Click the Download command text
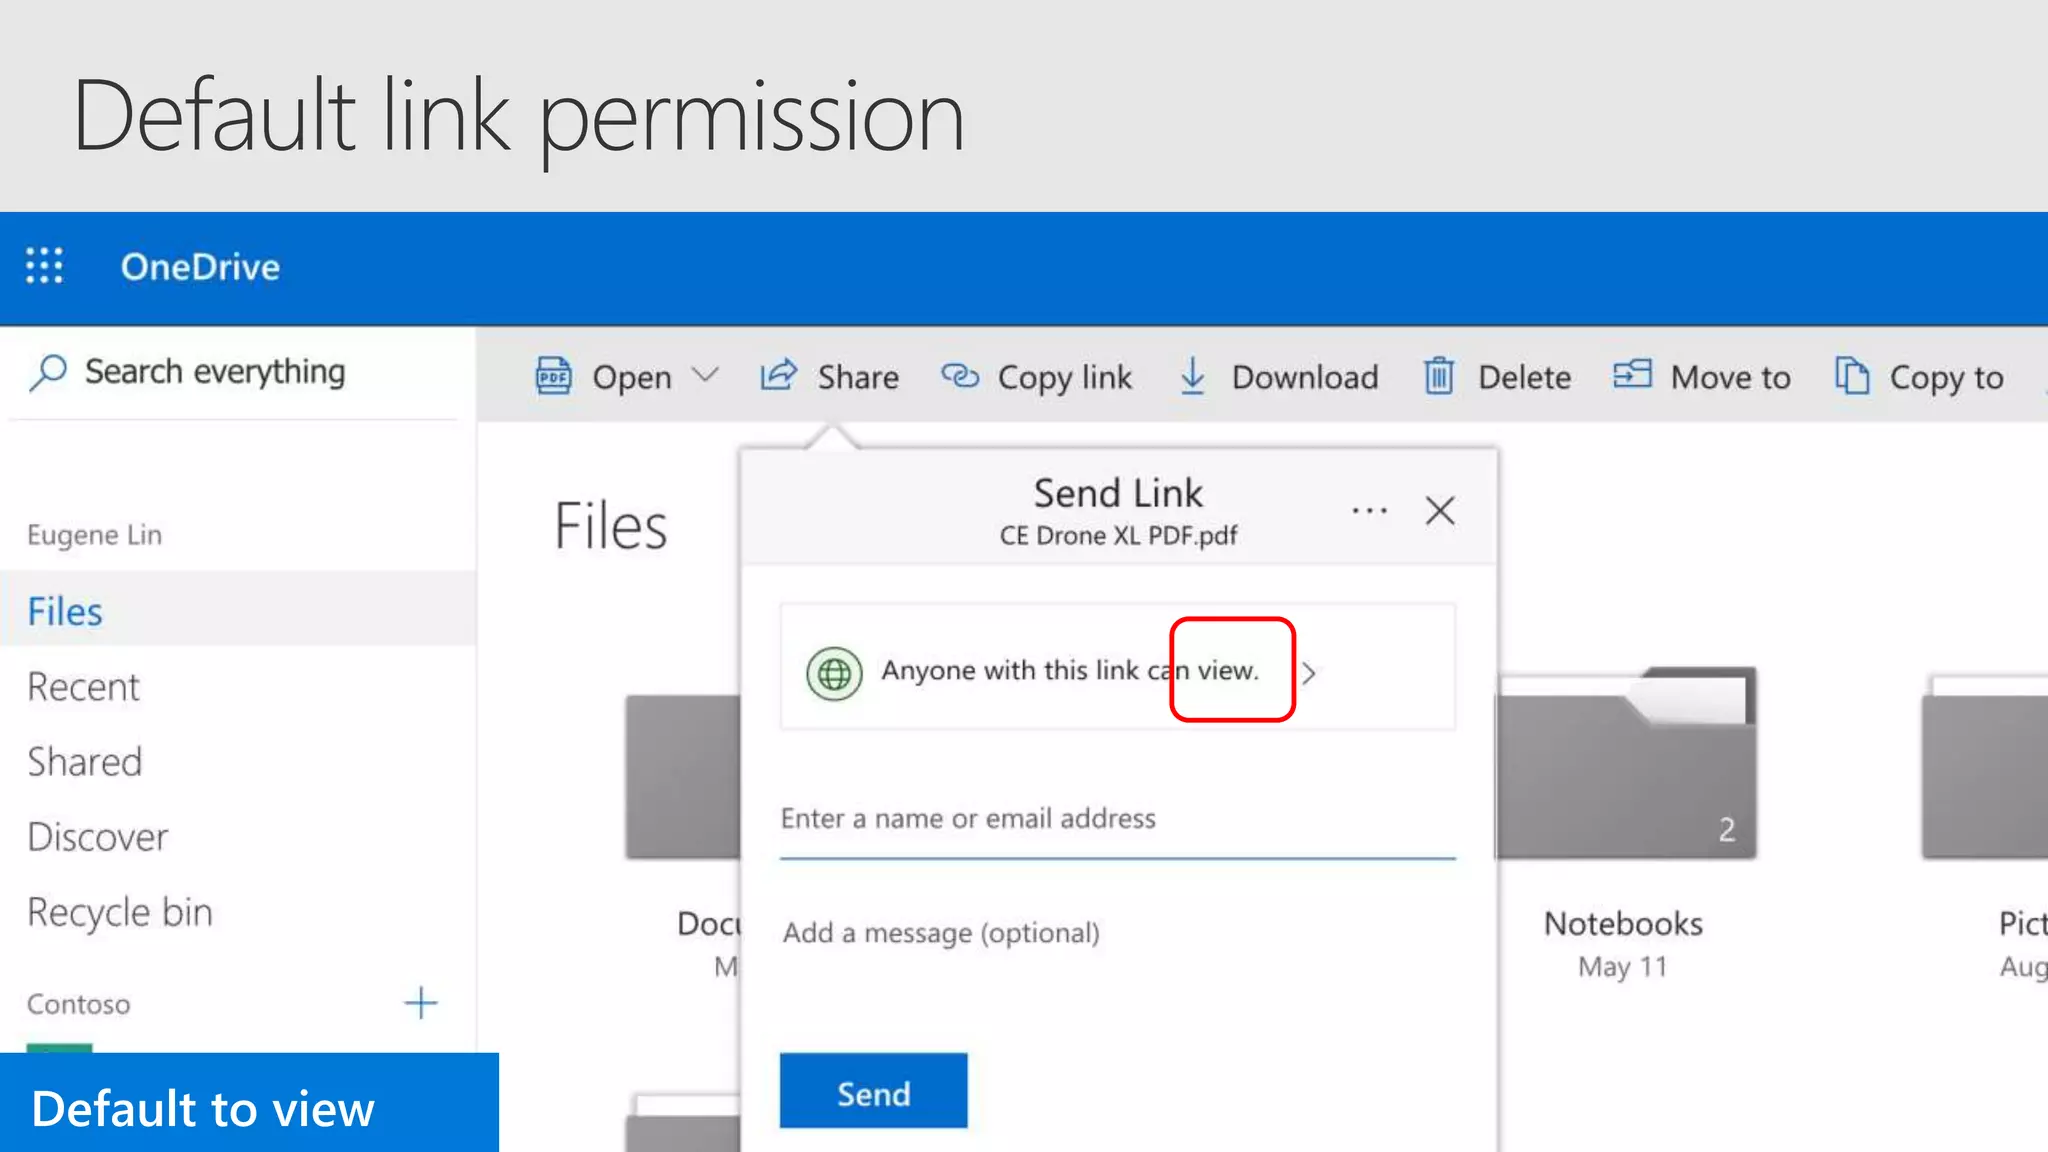The image size is (2048, 1152). click(1305, 377)
